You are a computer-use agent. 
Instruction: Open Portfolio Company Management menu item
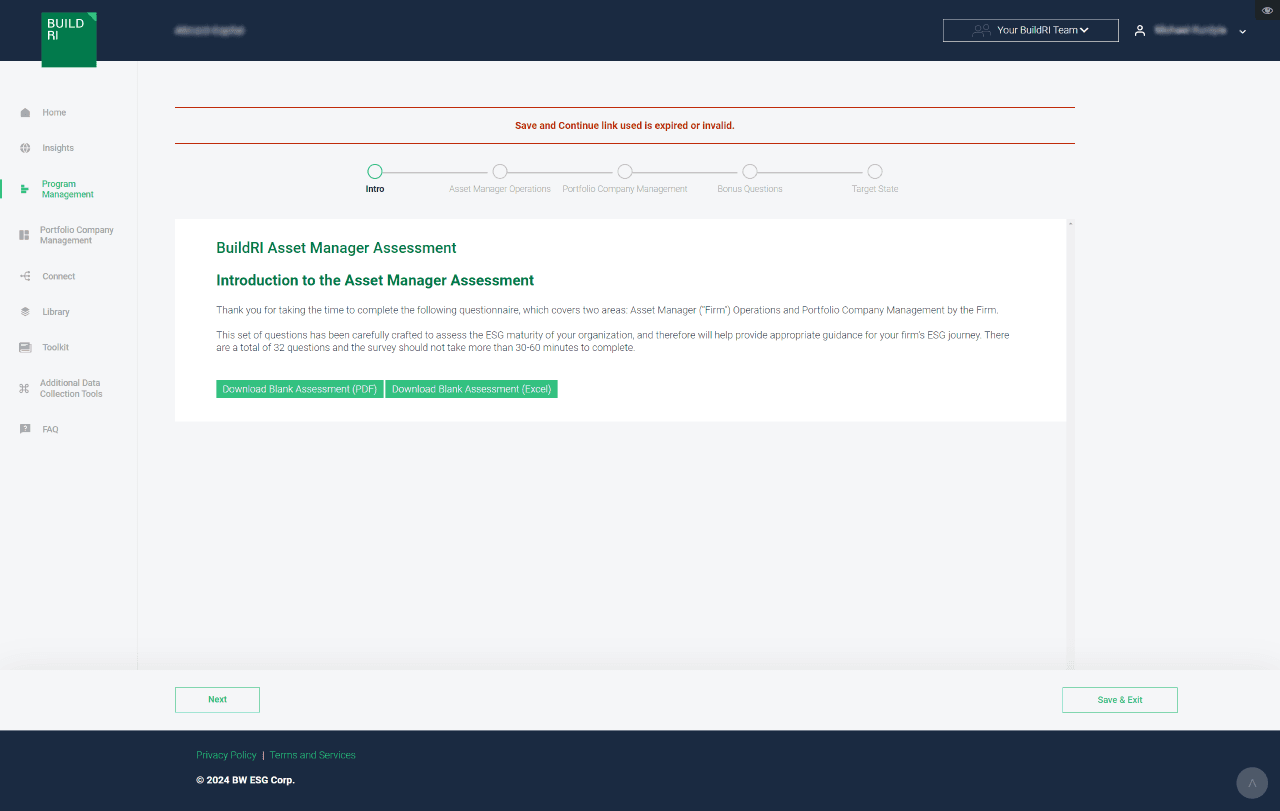coord(77,235)
